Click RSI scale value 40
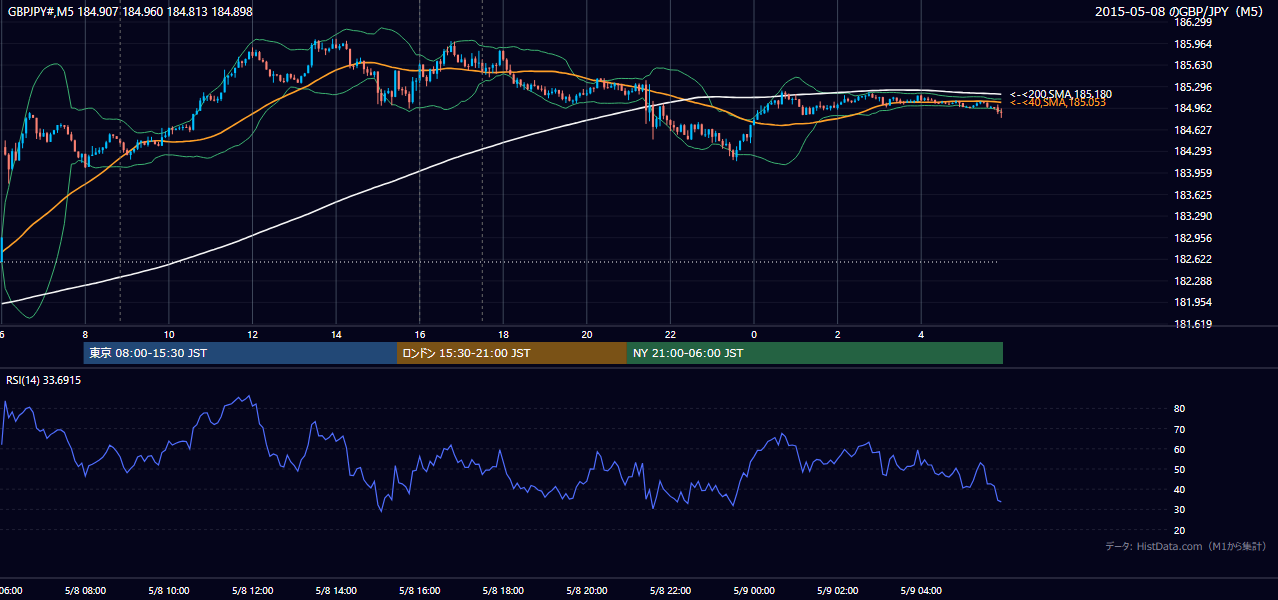This screenshot has height=600, width=1278. (x=1180, y=489)
